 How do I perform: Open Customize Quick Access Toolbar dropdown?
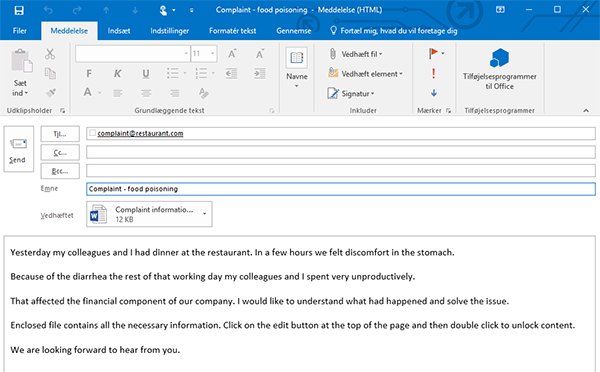click(x=191, y=10)
